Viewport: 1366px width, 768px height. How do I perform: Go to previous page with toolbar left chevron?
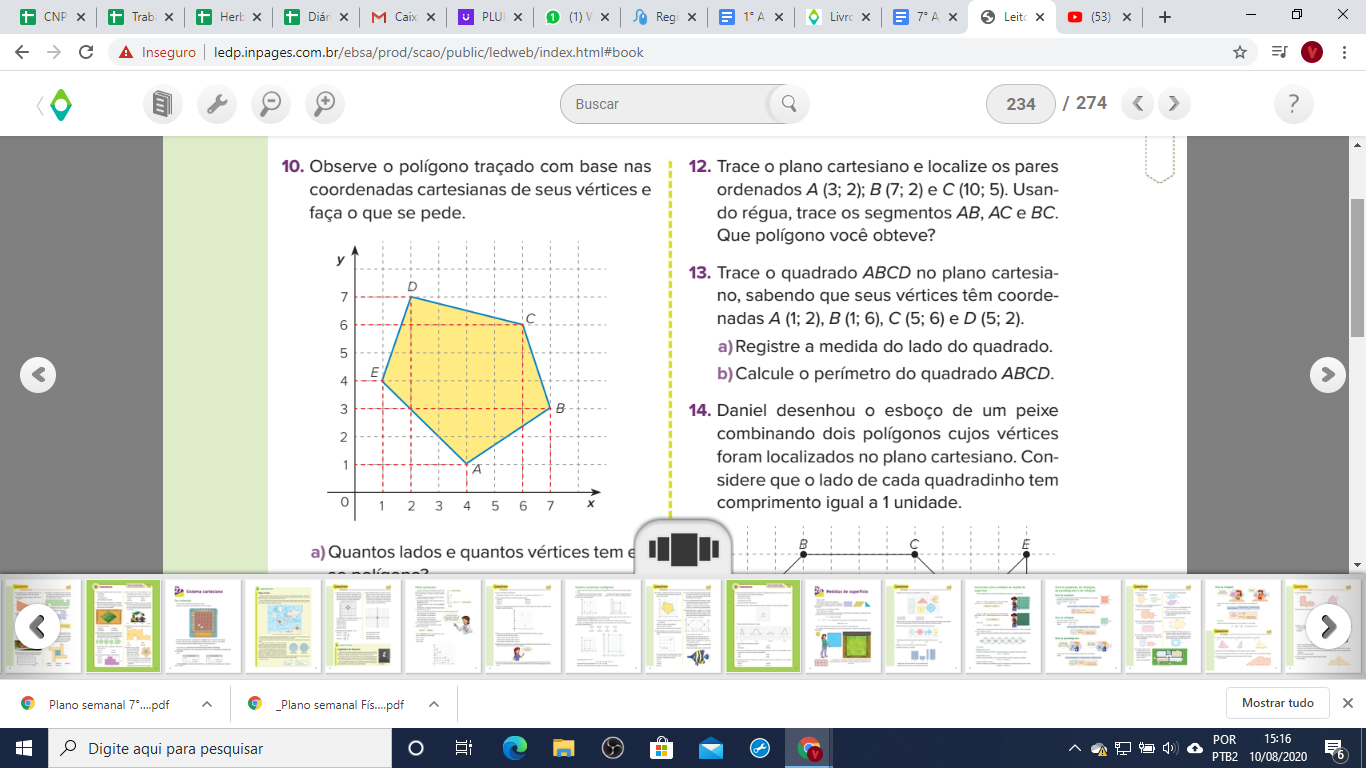click(x=1138, y=103)
